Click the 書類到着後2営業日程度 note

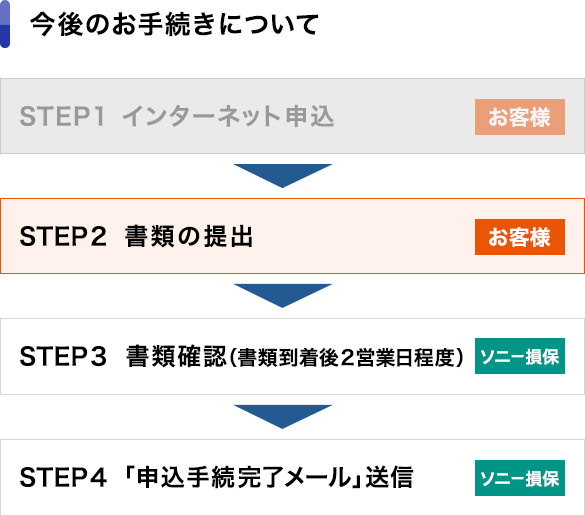(x=345, y=357)
